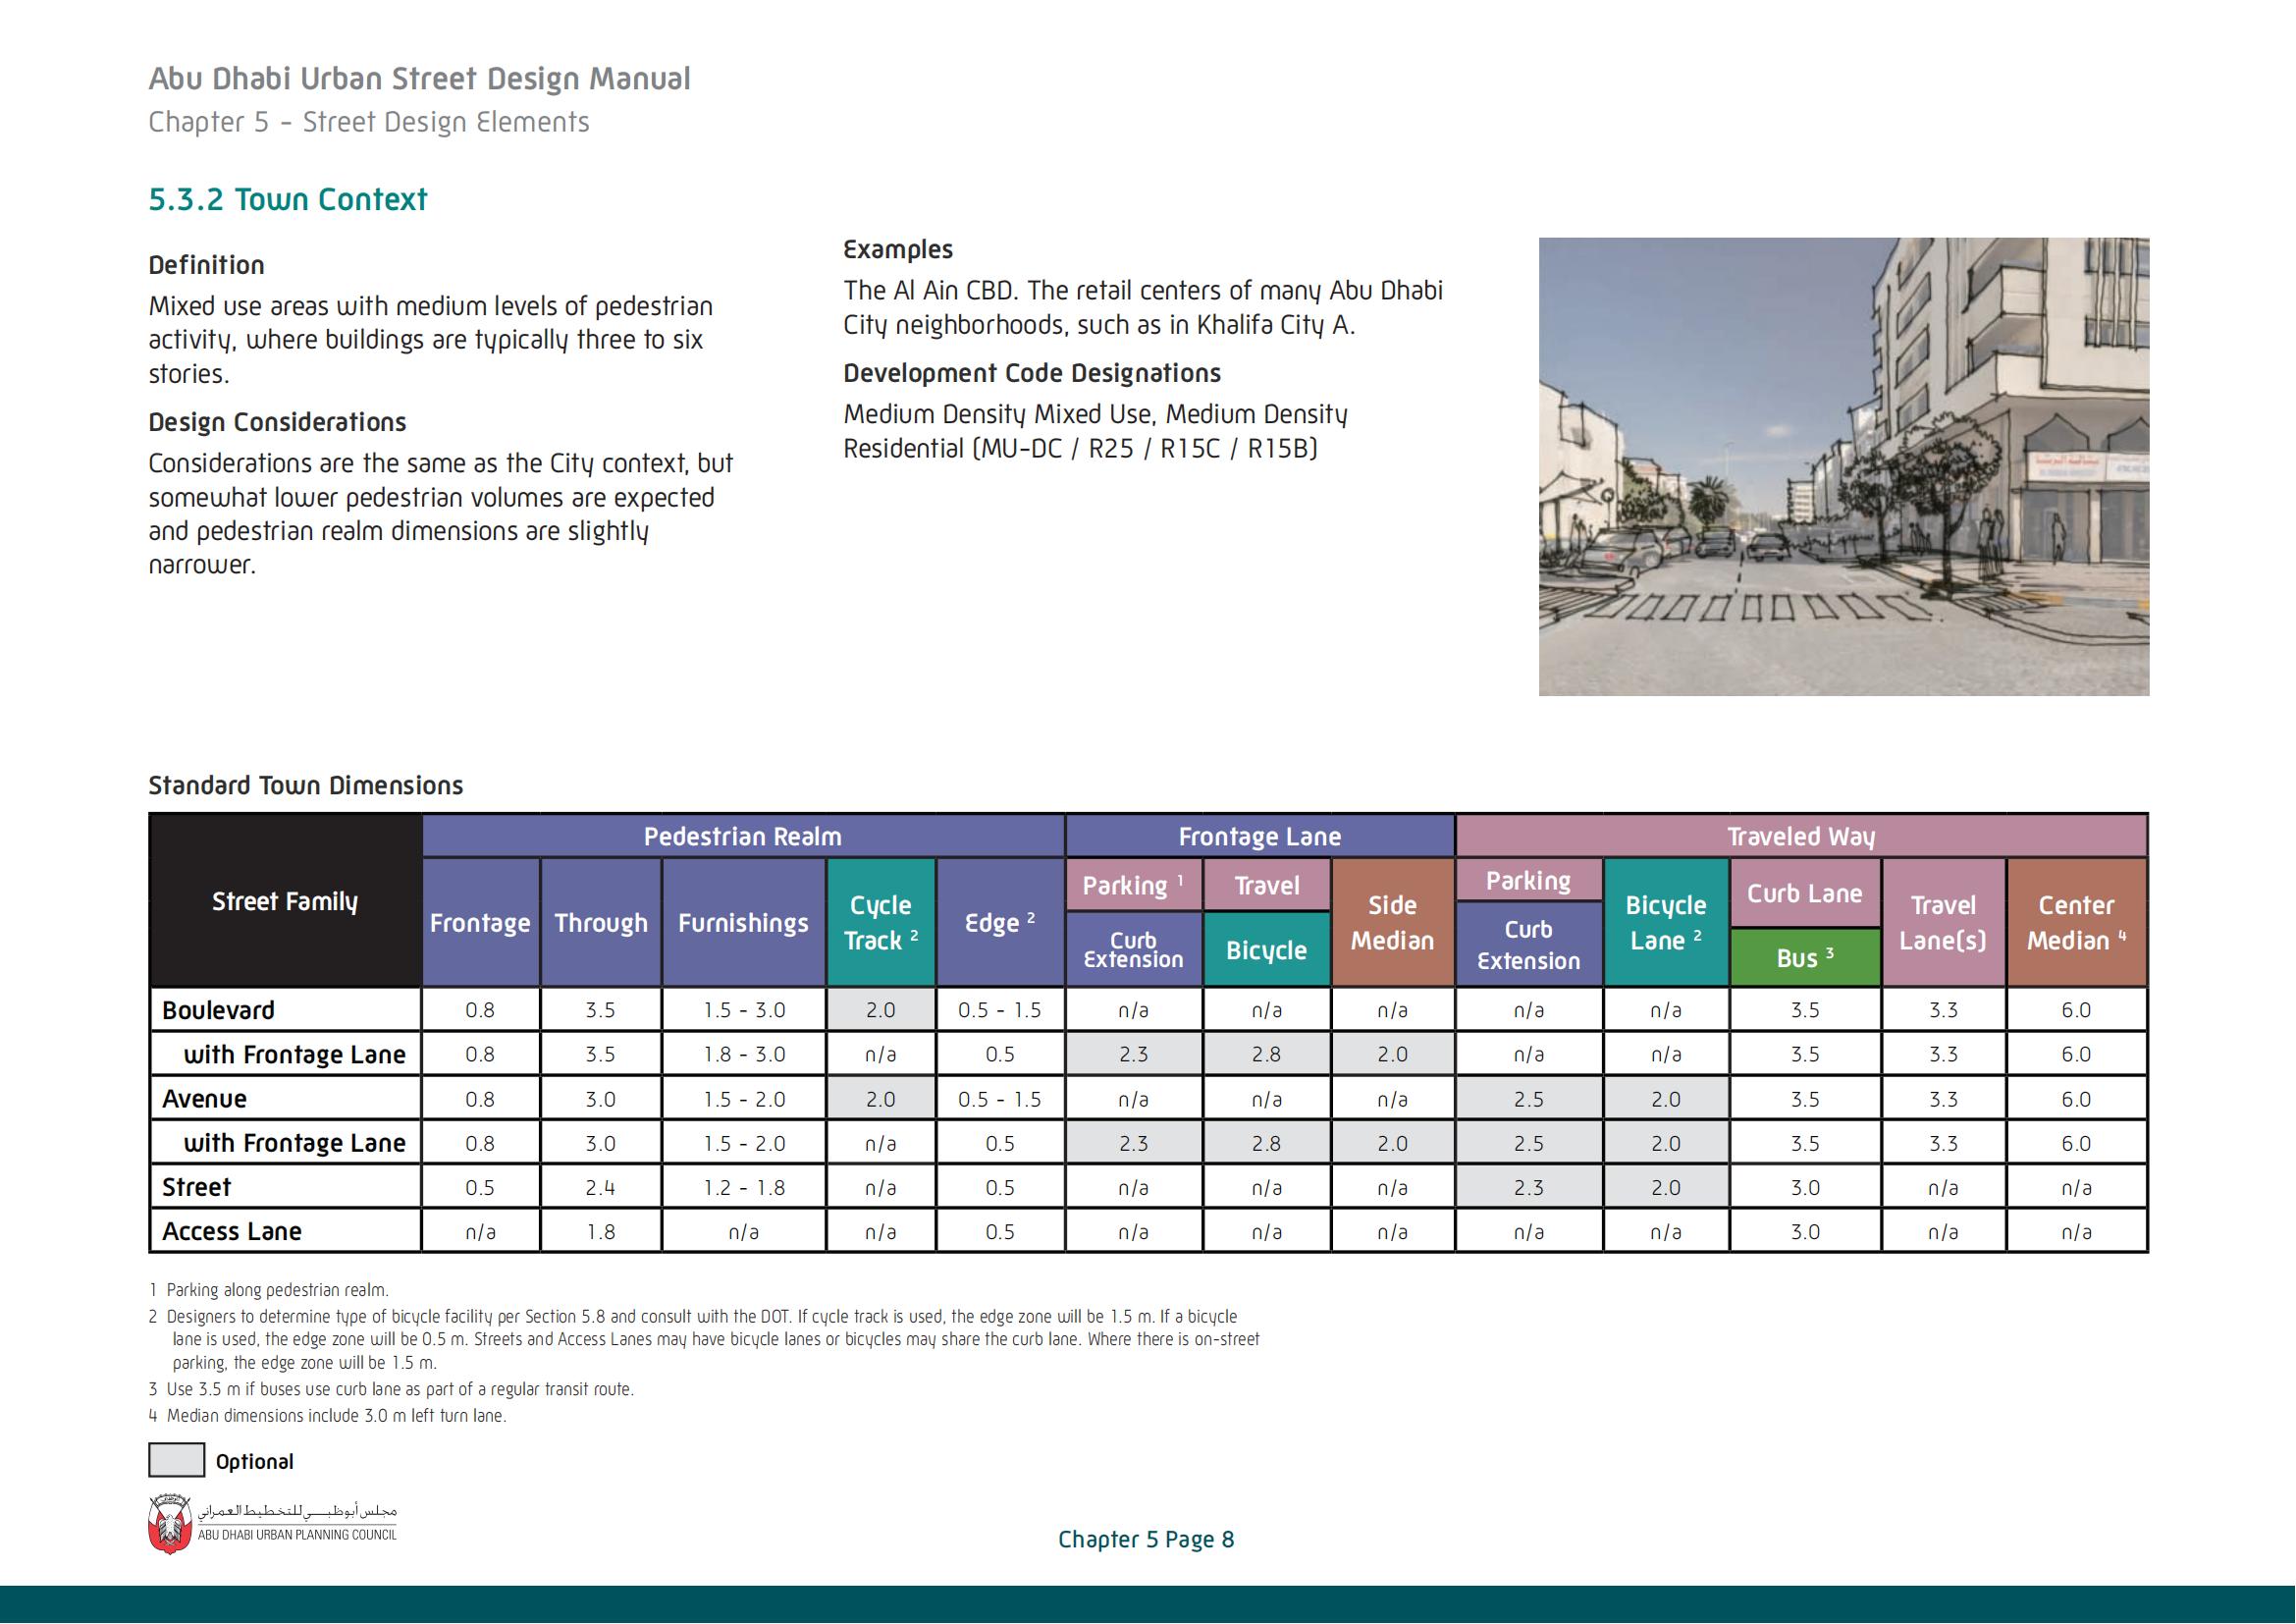
Task: Click the 'Access Lane' row label
Action: click(x=232, y=1231)
